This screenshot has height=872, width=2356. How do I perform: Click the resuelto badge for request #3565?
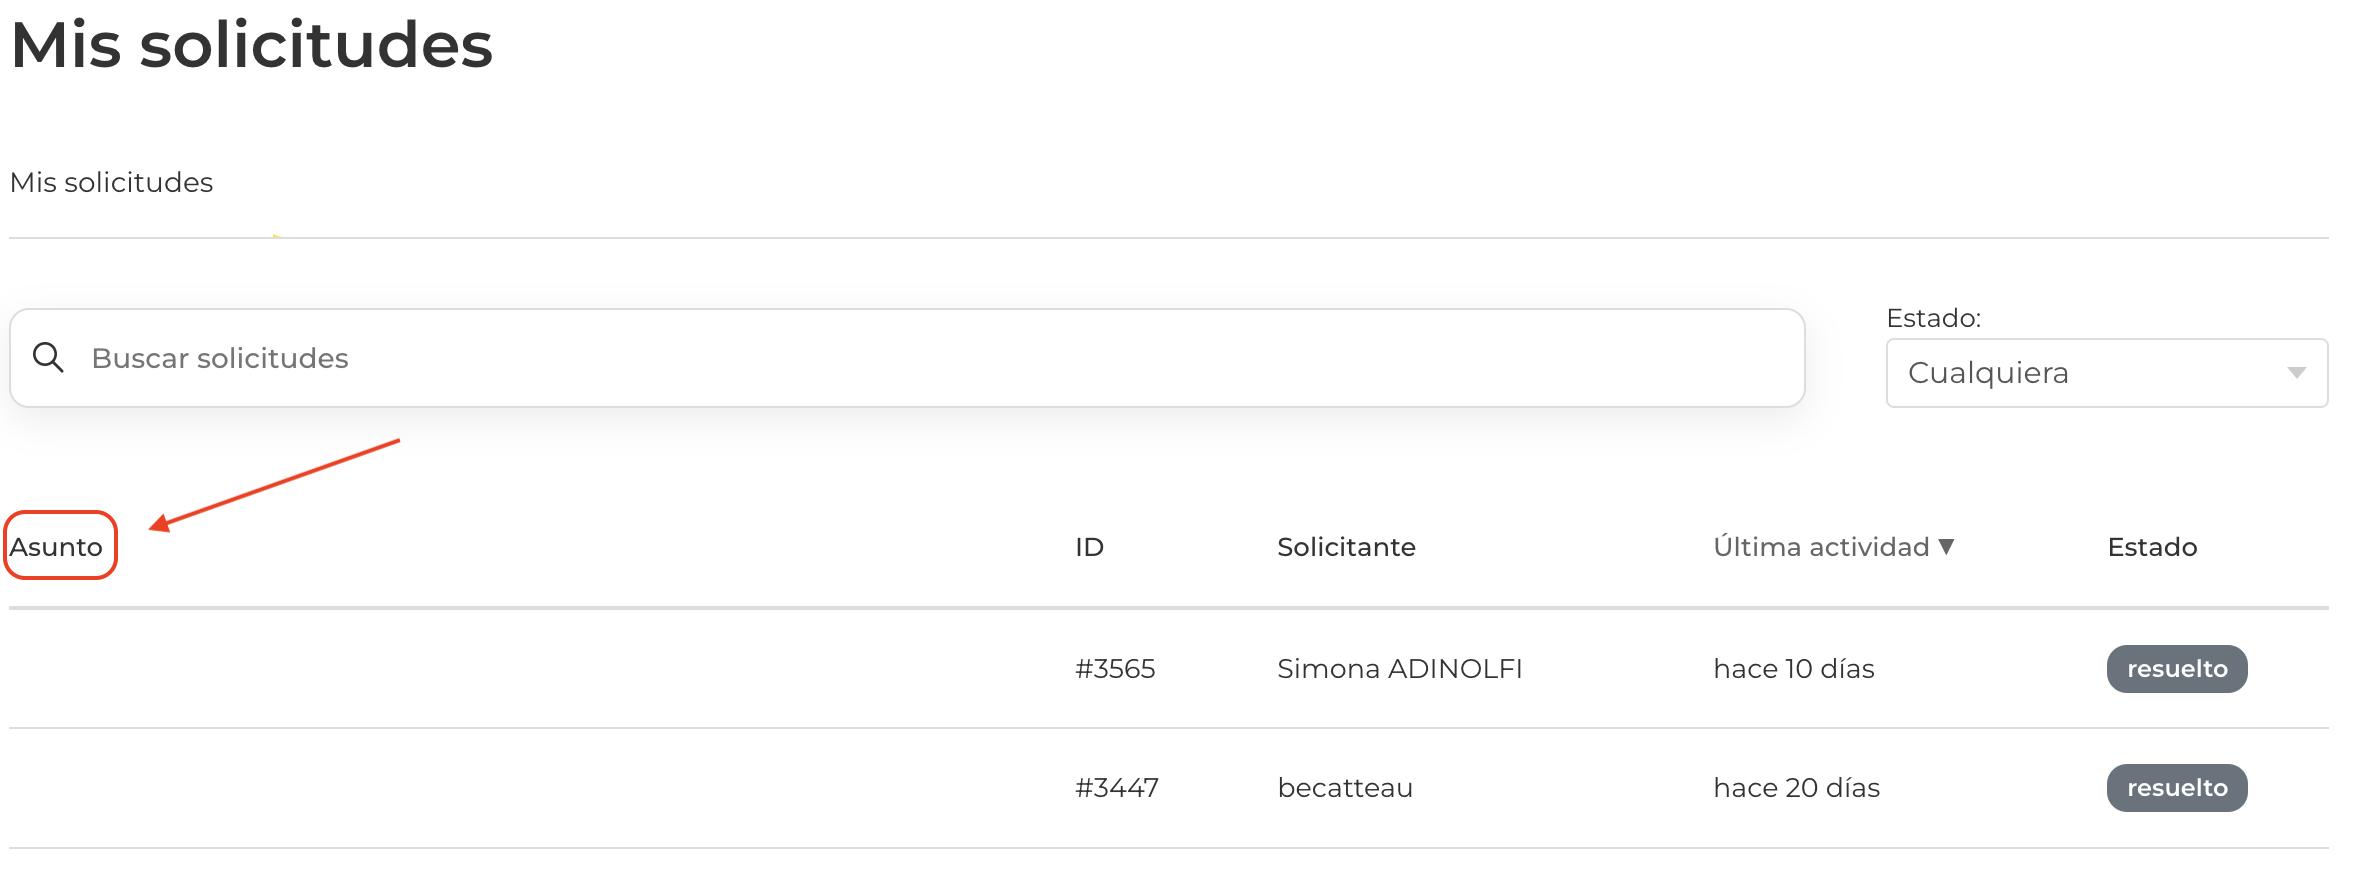pos(2177,669)
